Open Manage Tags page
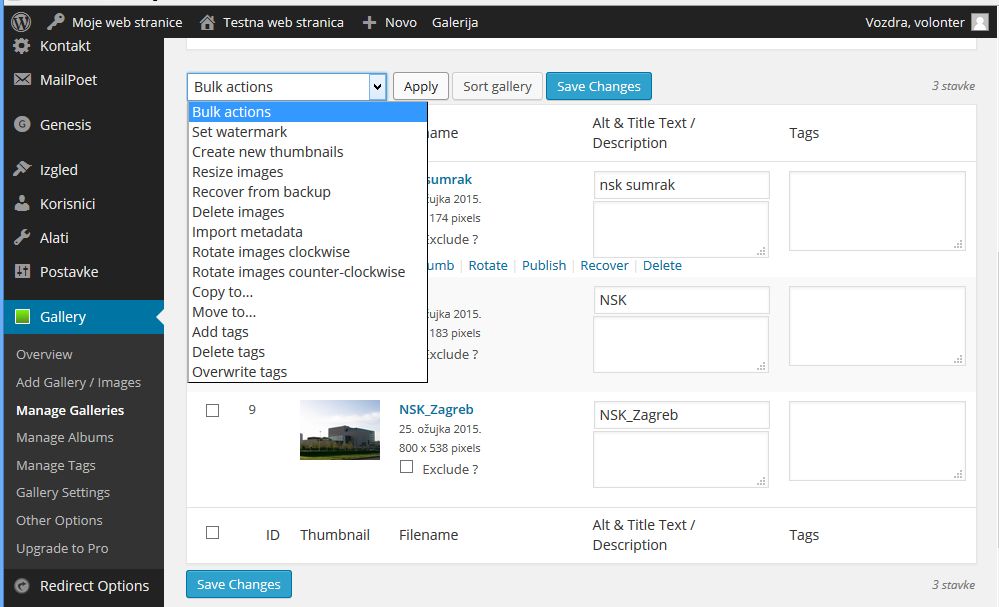Viewport: 999px width, 607px height. 56,466
